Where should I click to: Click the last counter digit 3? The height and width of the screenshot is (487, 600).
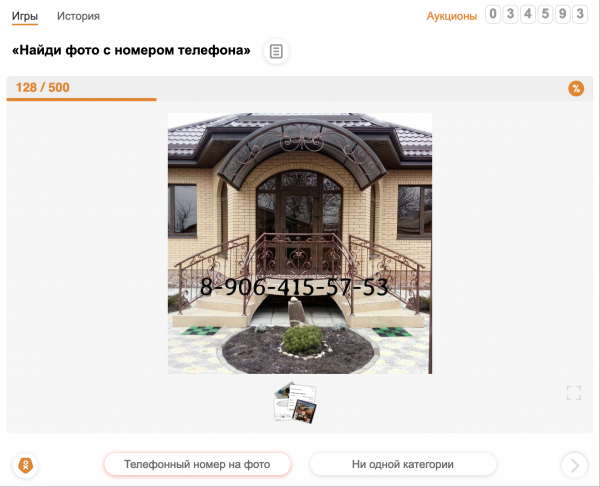pos(579,14)
